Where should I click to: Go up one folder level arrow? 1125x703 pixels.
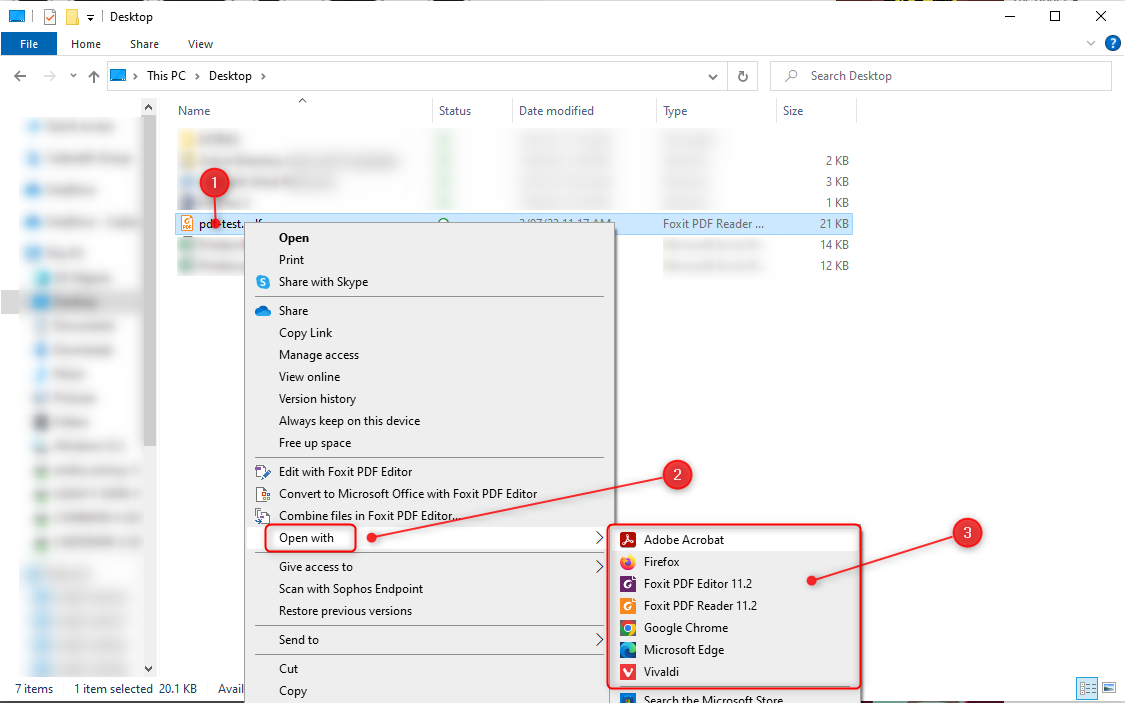[x=94, y=76]
